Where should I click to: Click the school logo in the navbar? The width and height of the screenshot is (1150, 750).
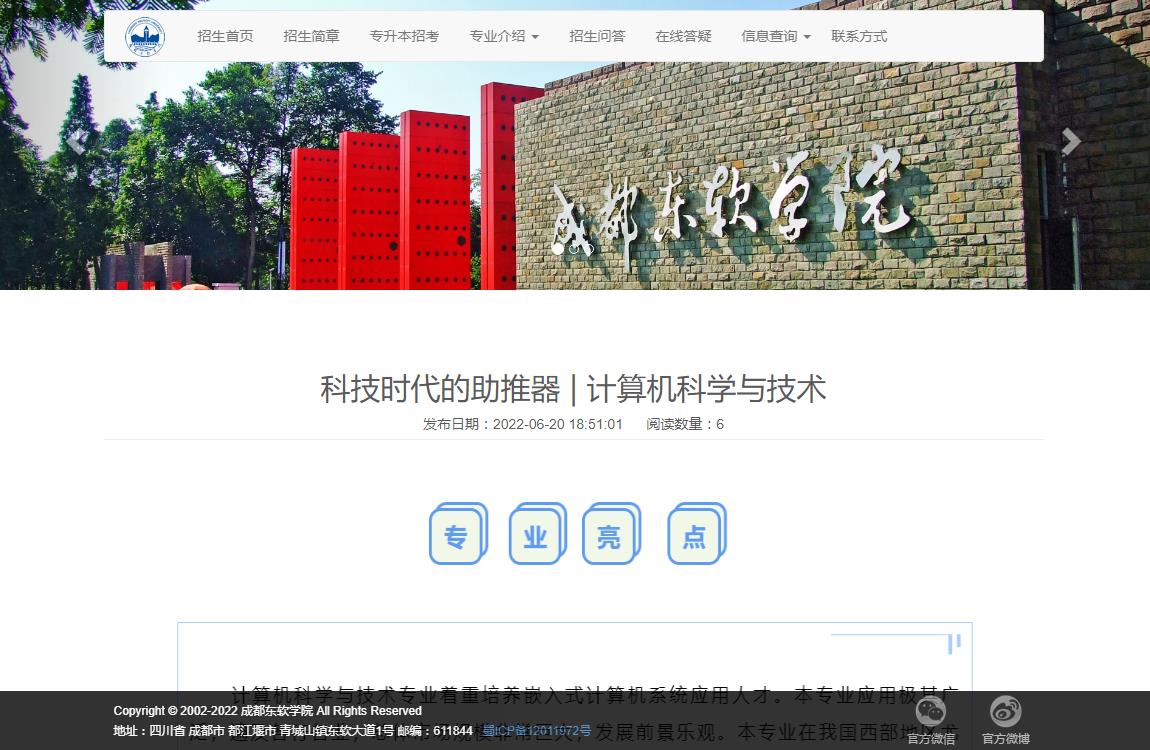tap(145, 37)
